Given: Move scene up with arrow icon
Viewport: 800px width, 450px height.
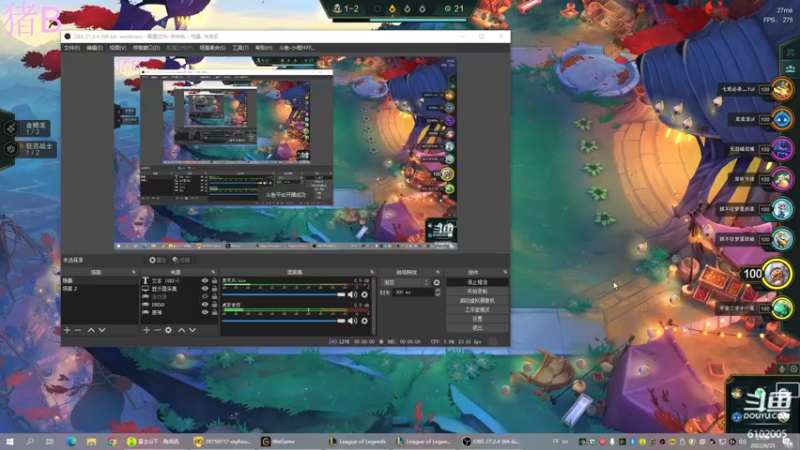Looking at the screenshot, I should 91,330.
